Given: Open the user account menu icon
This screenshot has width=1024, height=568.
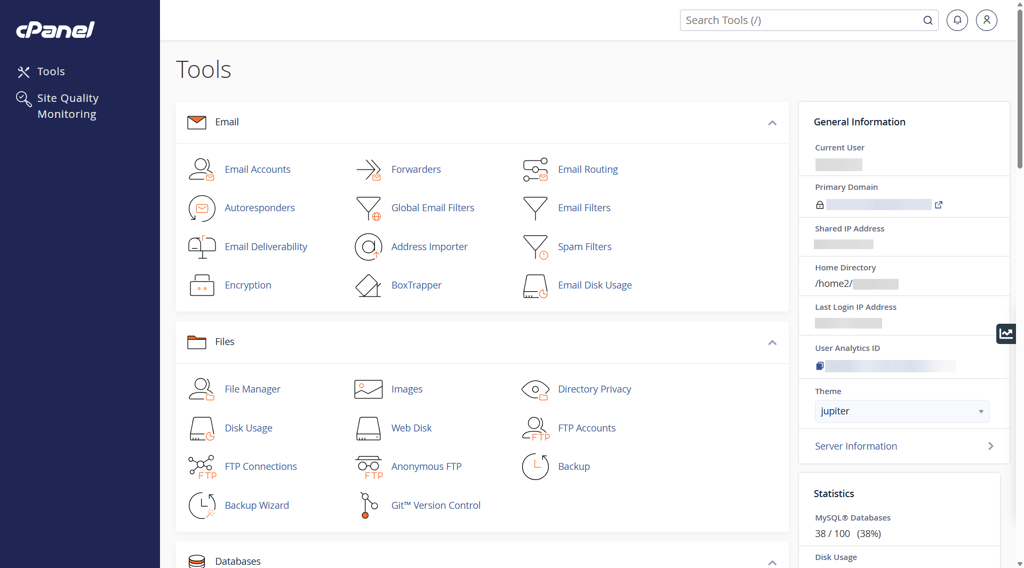Looking at the screenshot, I should tap(986, 20).
